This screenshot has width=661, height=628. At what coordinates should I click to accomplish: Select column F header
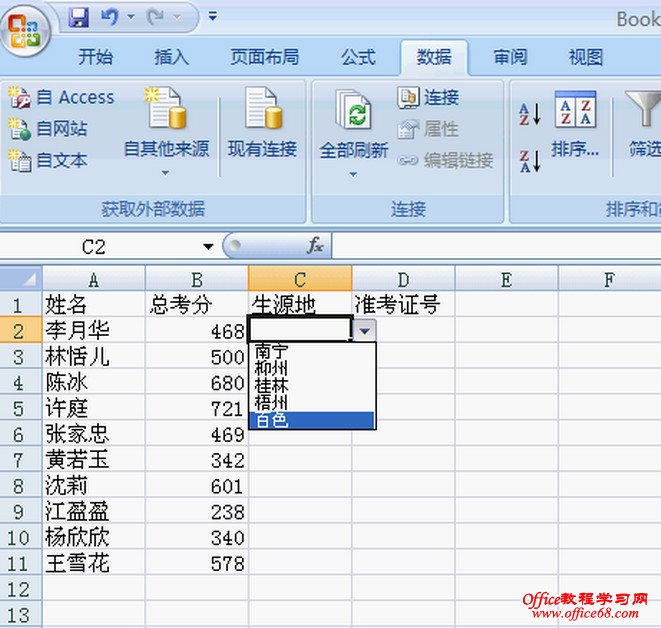610,279
